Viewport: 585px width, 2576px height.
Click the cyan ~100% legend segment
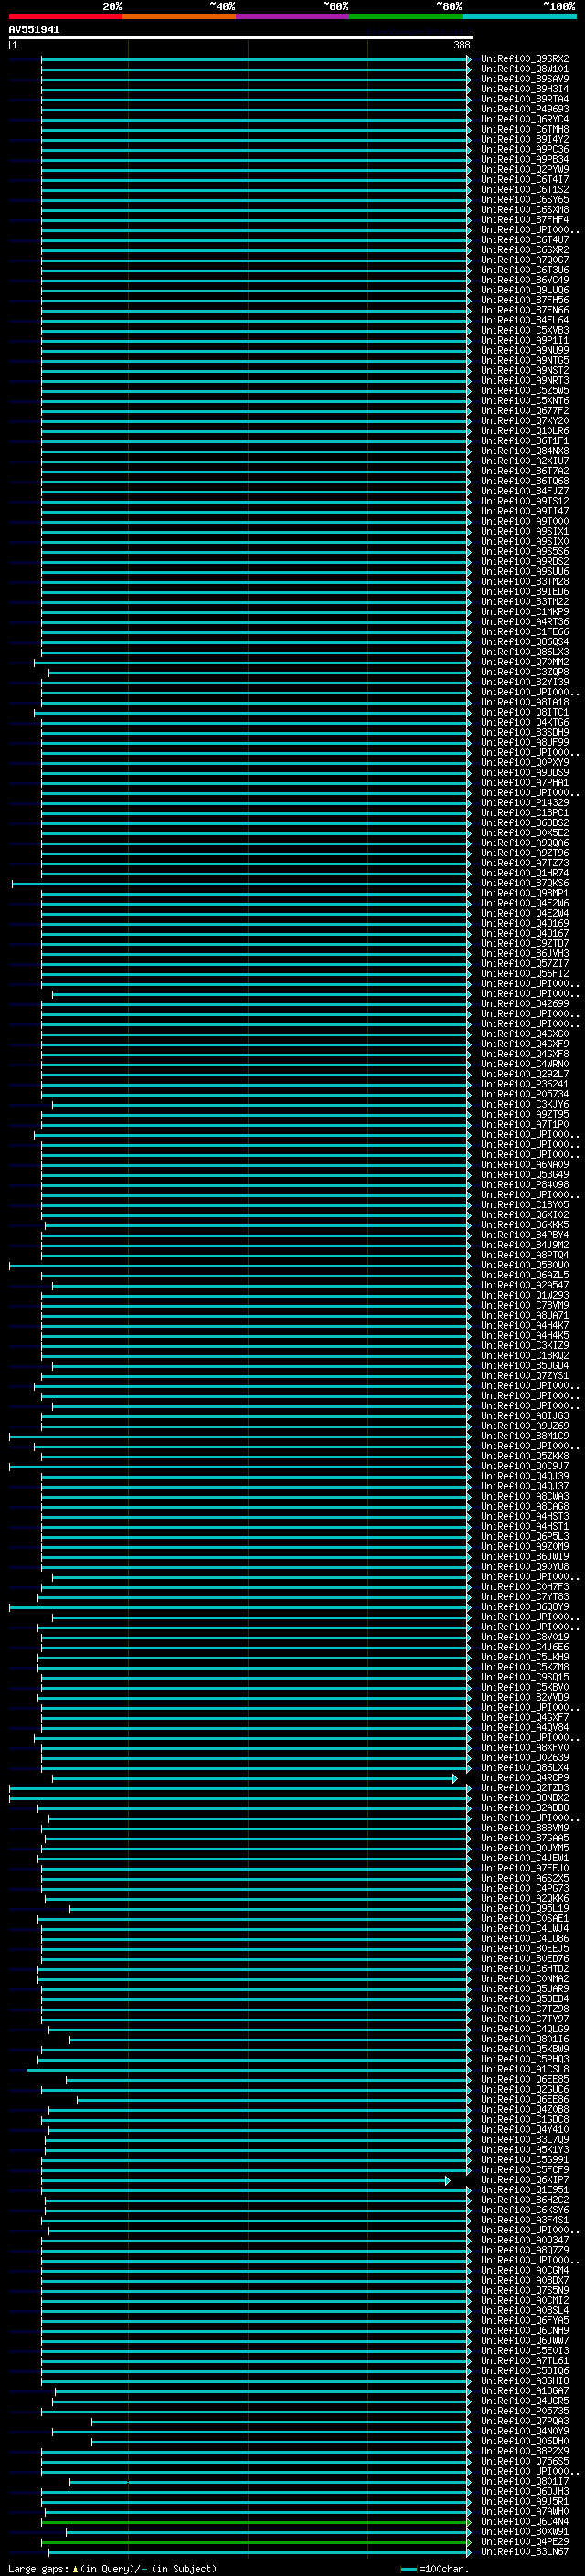click(x=520, y=16)
